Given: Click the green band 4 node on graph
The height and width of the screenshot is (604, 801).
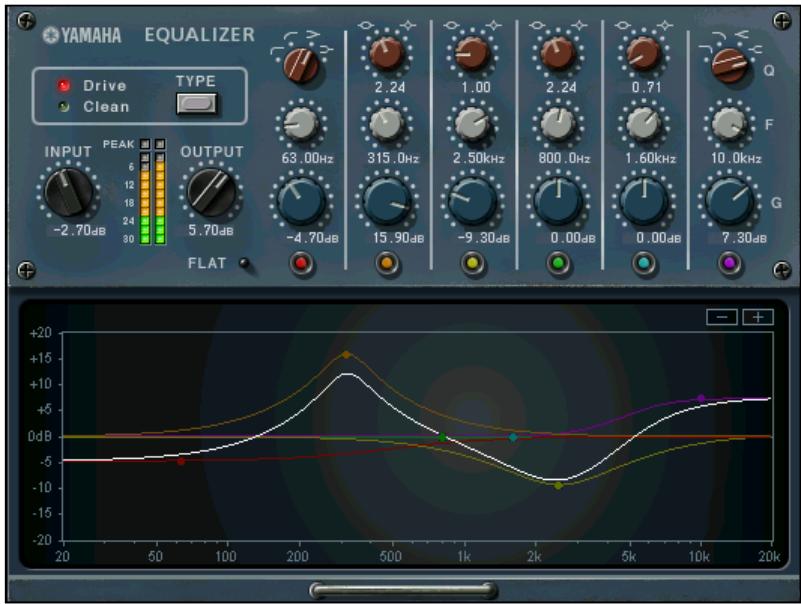Looking at the screenshot, I should 442,437.
